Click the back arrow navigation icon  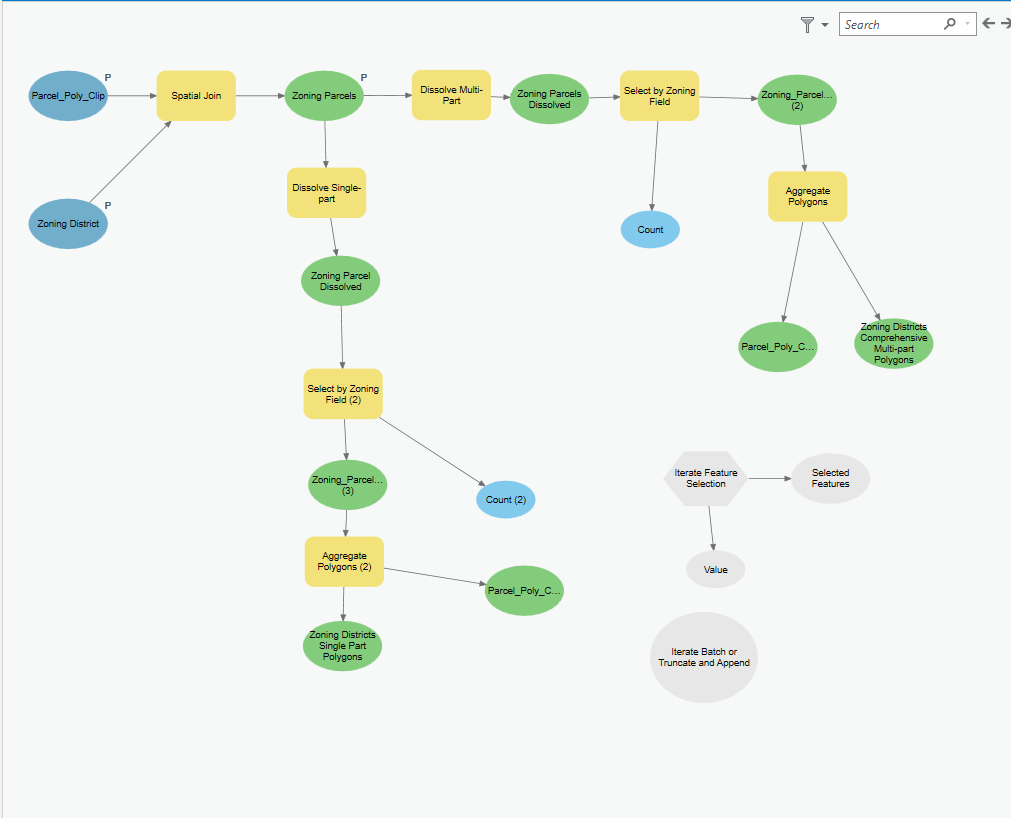pos(988,24)
